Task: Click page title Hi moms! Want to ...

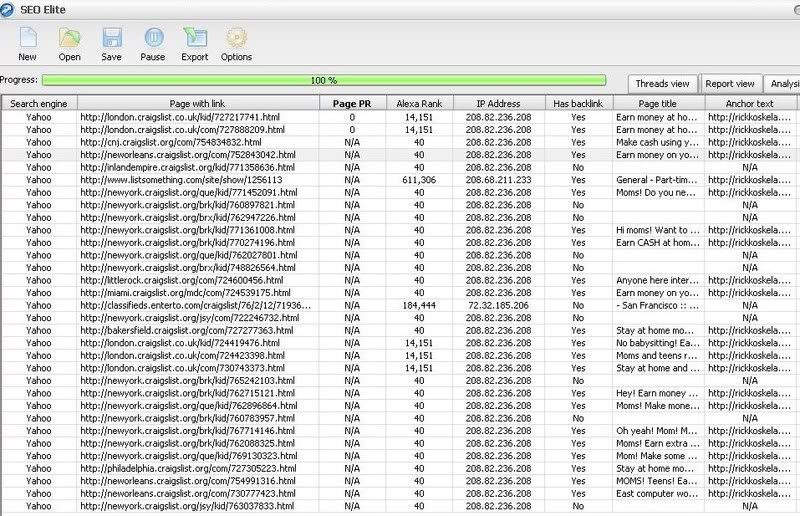Action: 658,230
